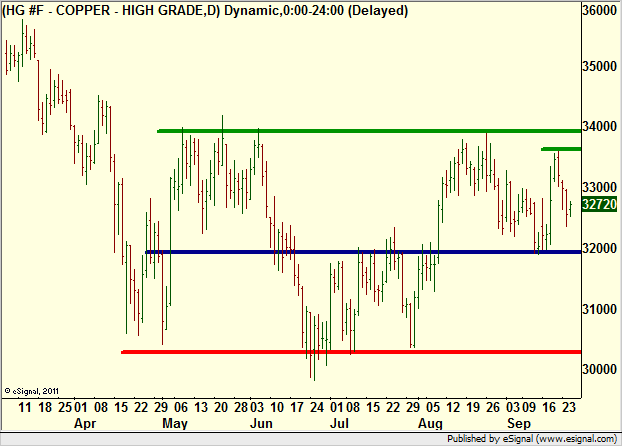Click the 35000 price axis label

(x=599, y=66)
